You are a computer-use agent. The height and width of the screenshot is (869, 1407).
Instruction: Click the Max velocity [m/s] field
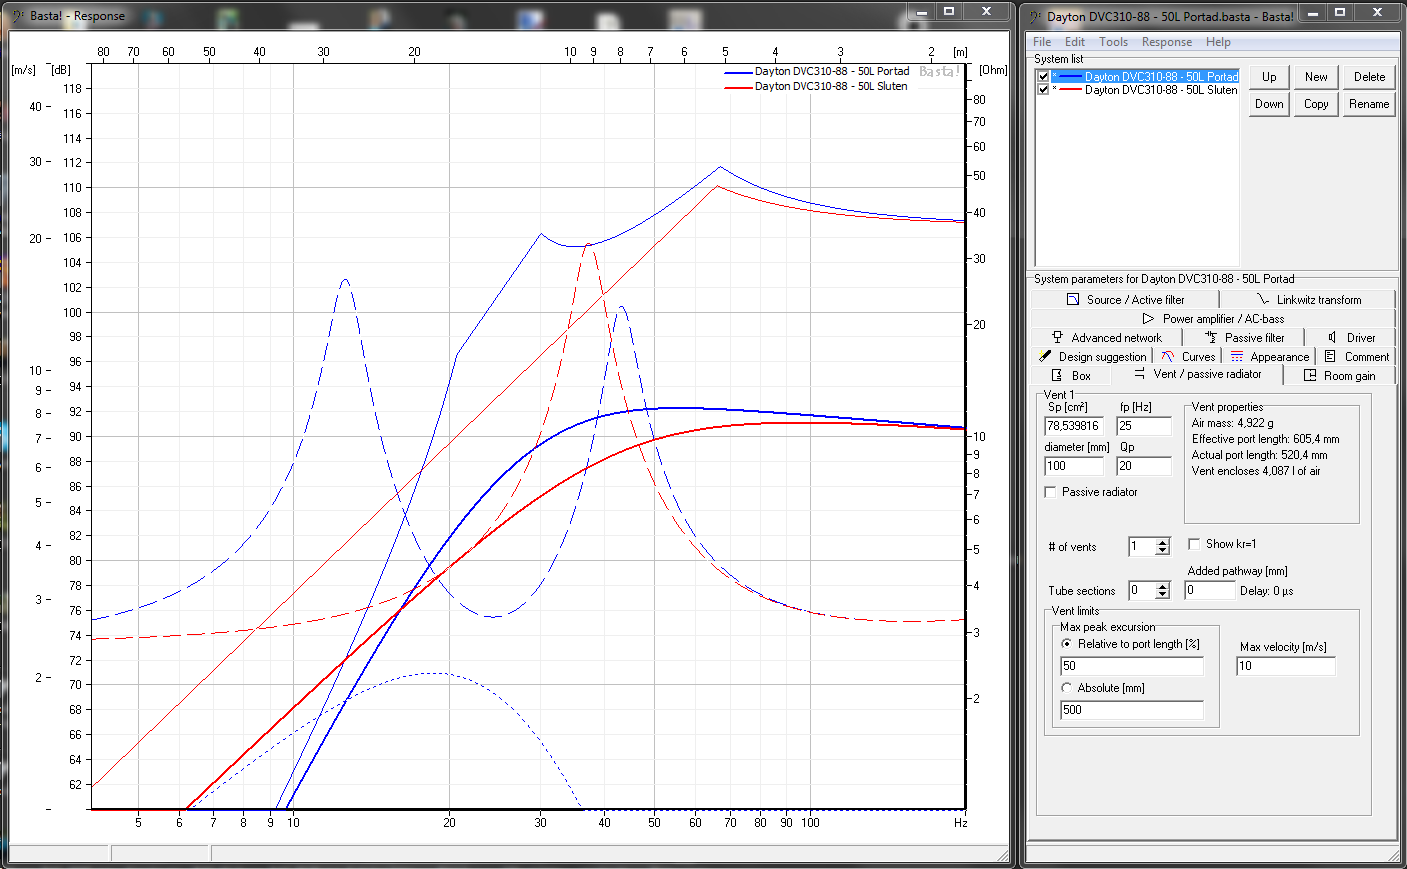click(x=1285, y=666)
